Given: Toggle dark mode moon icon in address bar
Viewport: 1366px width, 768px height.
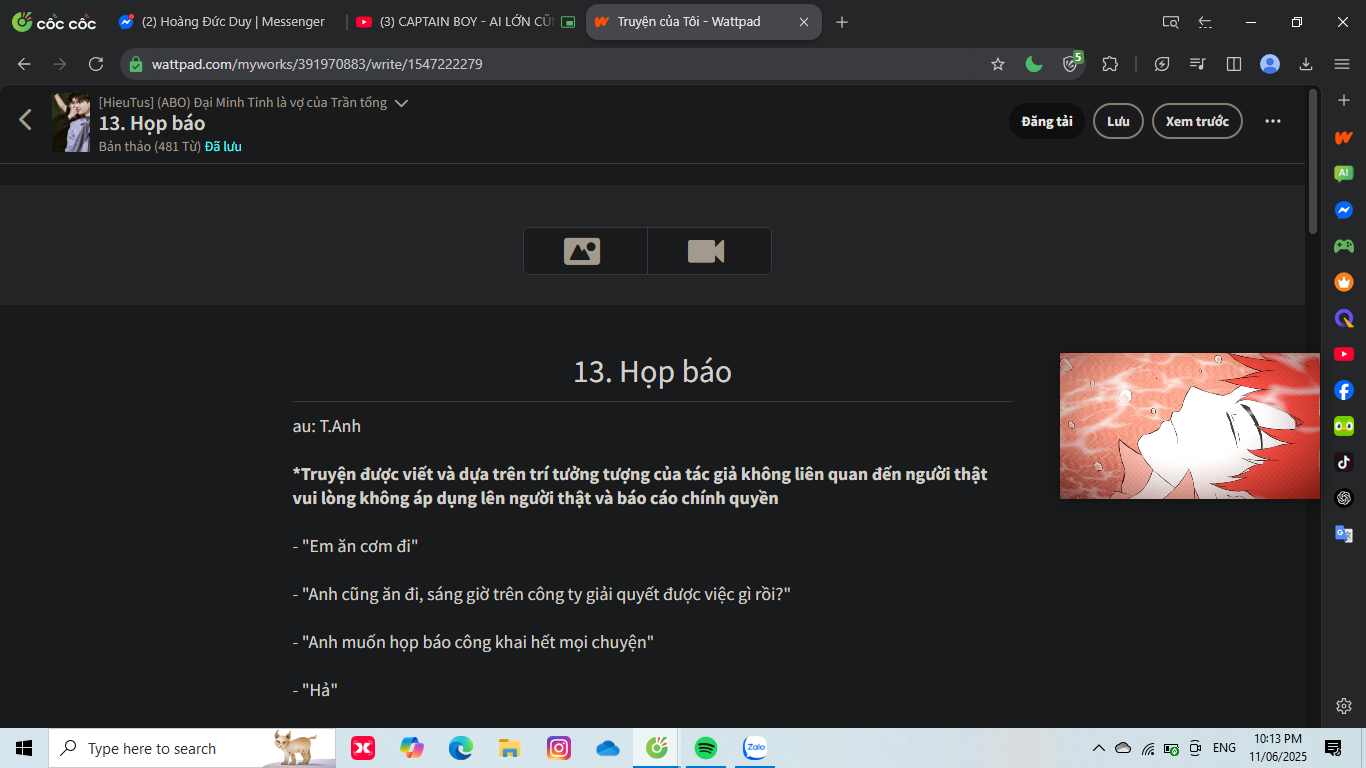Looking at the screenshot, I should click(x=1034, y=64).
